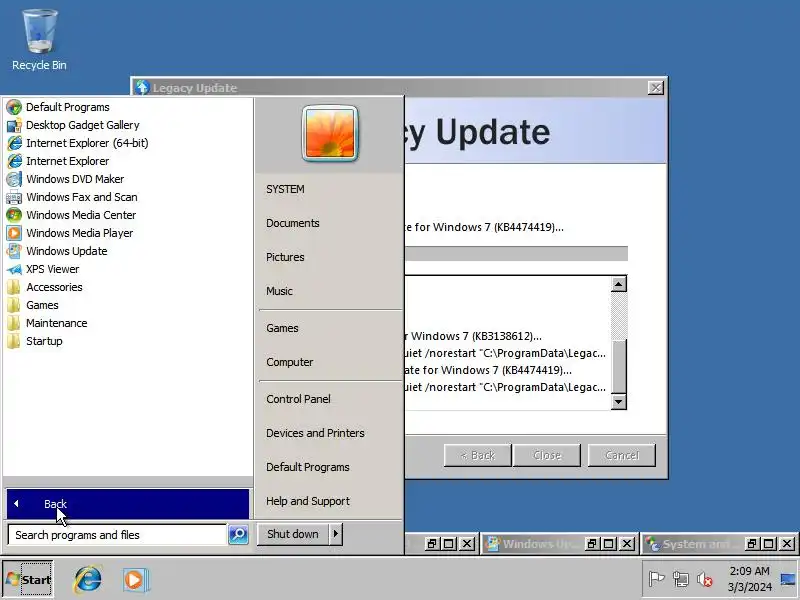The image size is (800, 600).
Task: Open Internet Explorer (64-bit) icon
Action: pyautogui.click(x=14, y=143)
